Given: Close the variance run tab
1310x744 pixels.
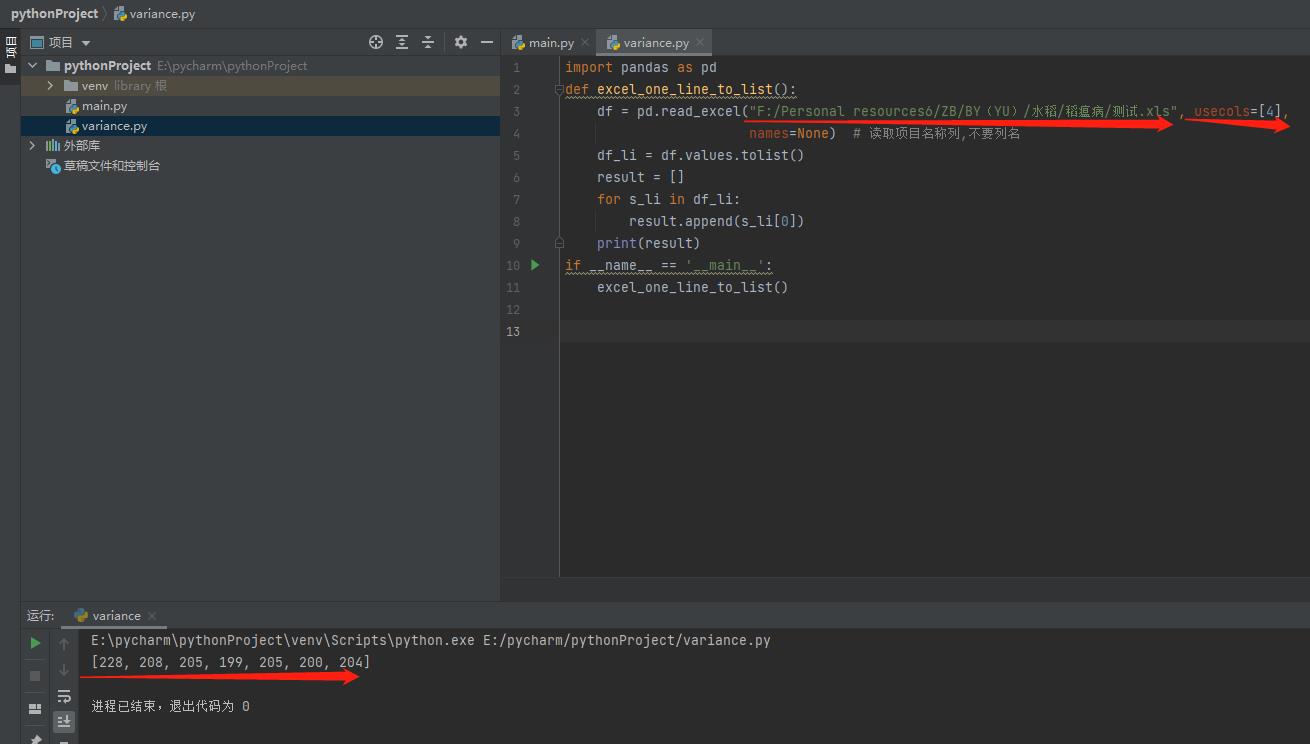Looking at the screenshot, I should pyautogui.click(x=152, y=616).
